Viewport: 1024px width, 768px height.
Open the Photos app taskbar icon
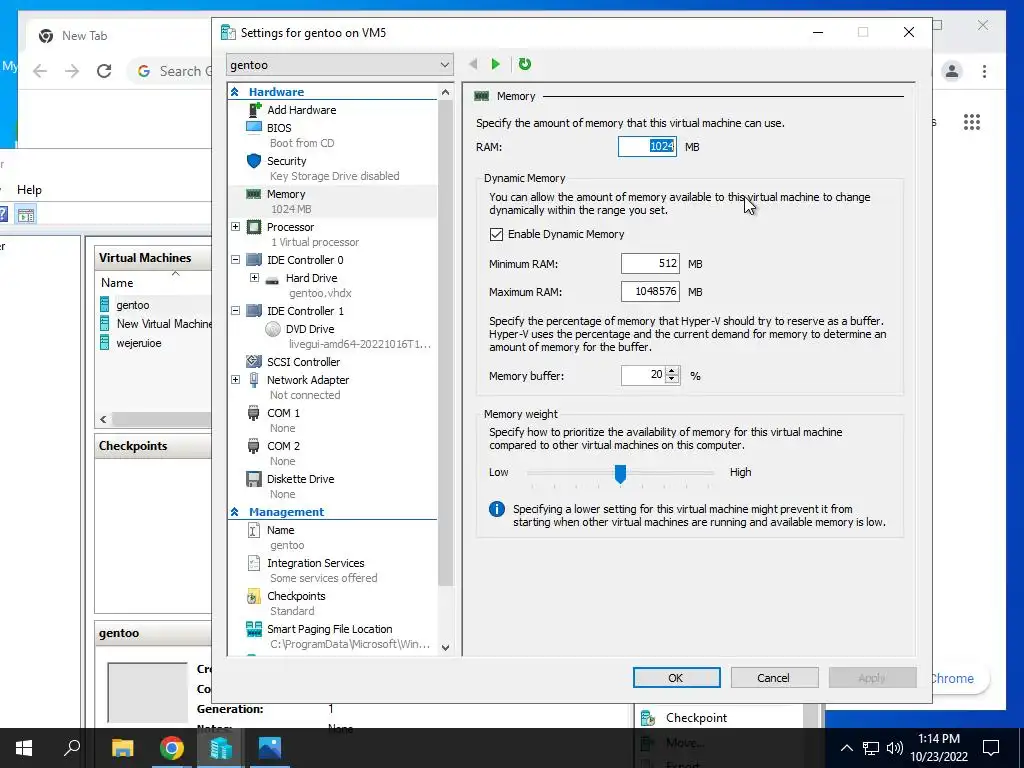click(269, 748)
